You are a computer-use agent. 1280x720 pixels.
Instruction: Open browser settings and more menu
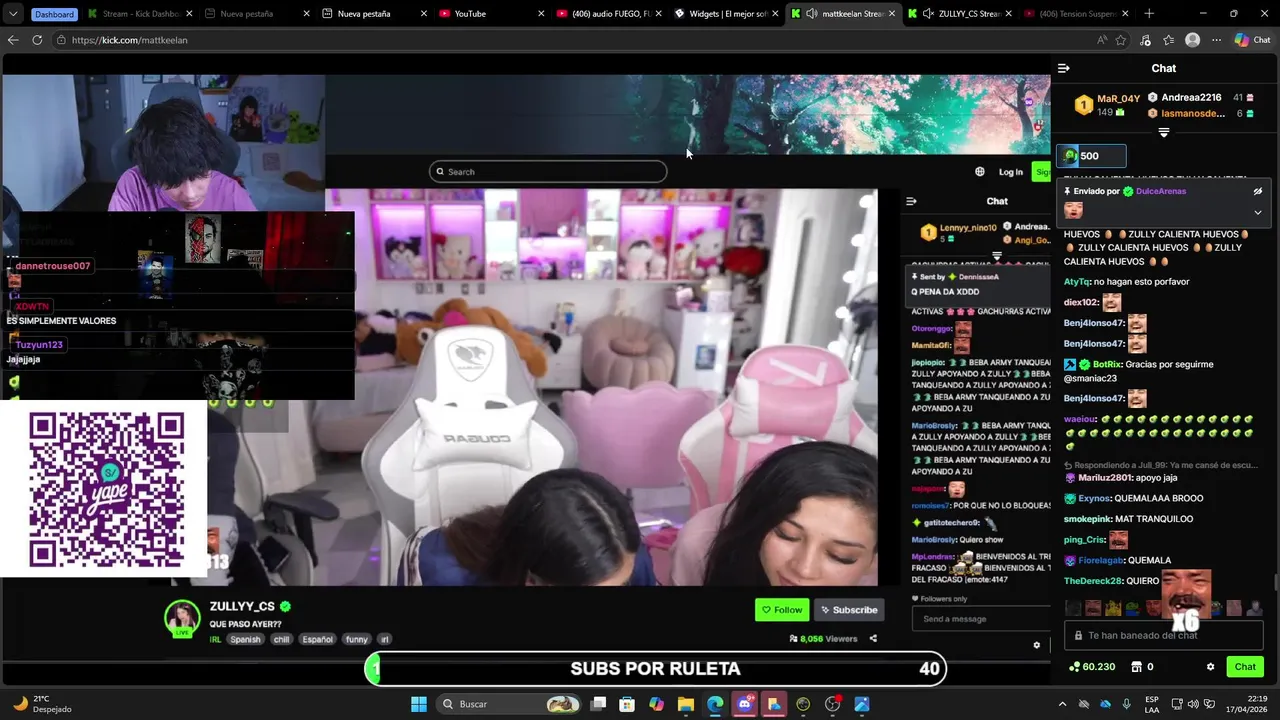(1216, 40)
